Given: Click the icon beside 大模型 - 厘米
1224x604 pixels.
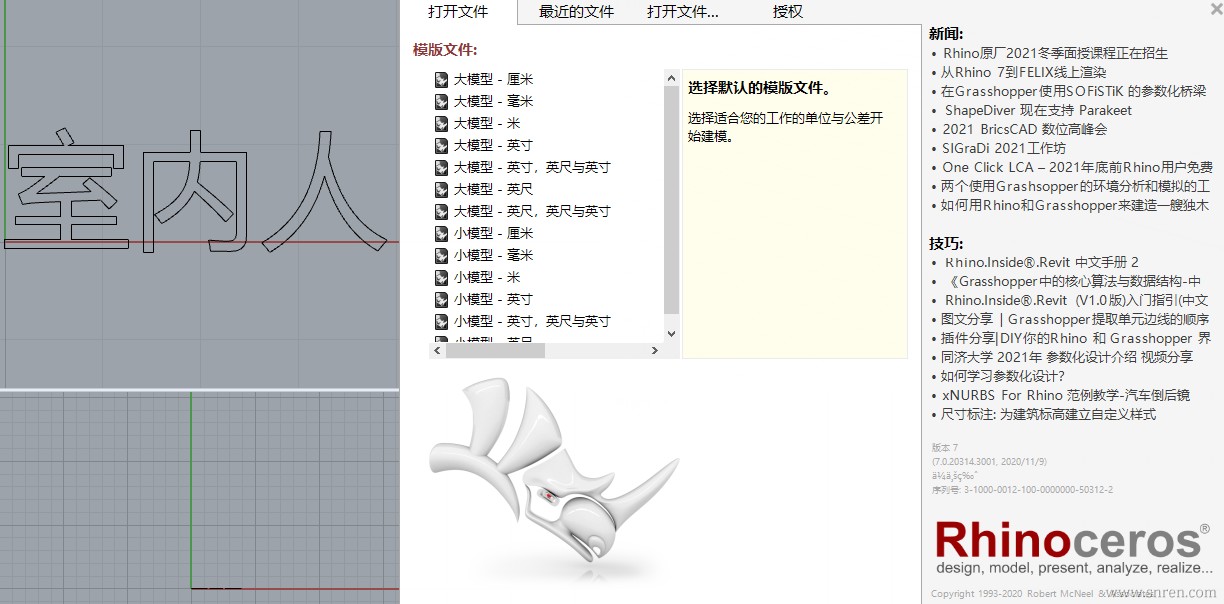Looking at the screenshot, I should click(x=441, y=79).
